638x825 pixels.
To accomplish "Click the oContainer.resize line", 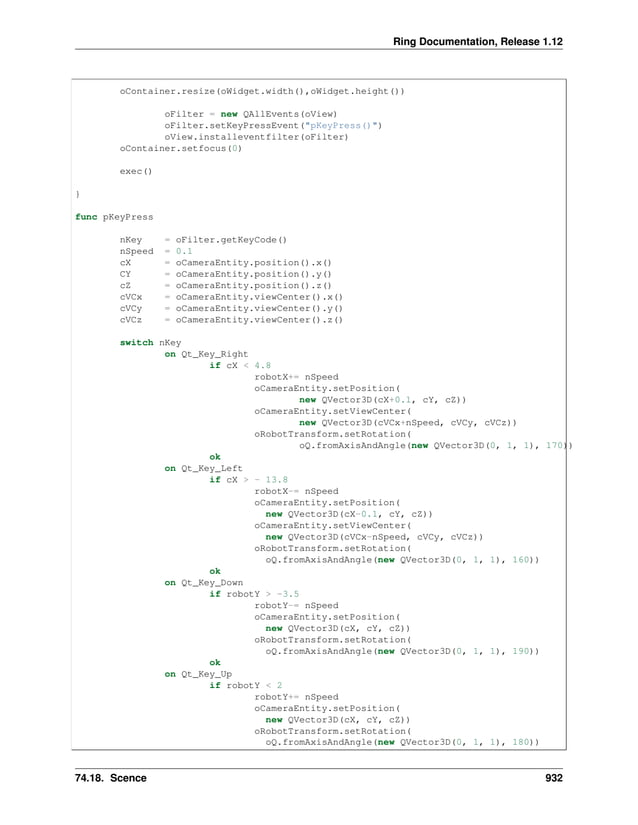I will click(x=262, y=91).
